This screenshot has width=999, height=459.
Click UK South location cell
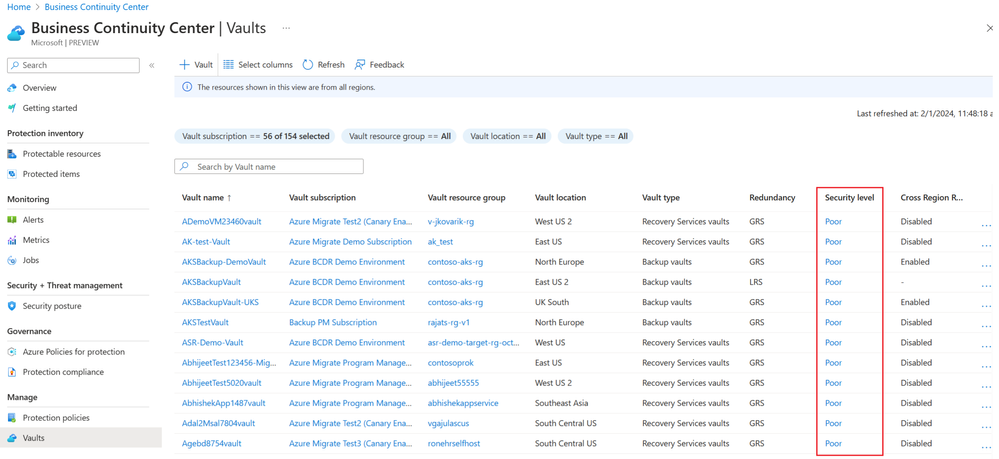click(552, 302)
